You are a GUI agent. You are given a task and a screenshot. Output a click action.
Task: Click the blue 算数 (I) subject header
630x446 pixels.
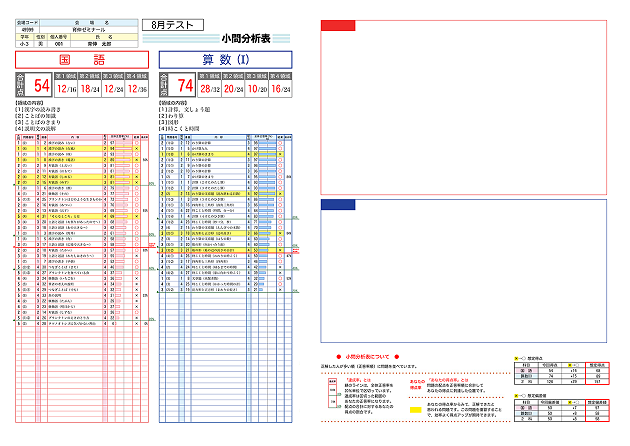click(x=225, y=60)
